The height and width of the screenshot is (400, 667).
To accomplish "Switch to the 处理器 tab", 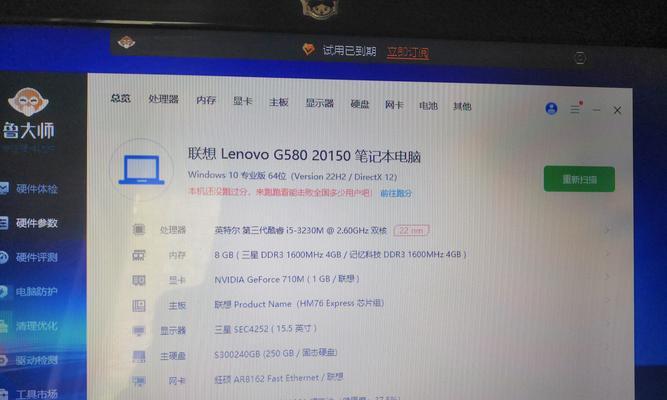I will (x=163, y=100).
